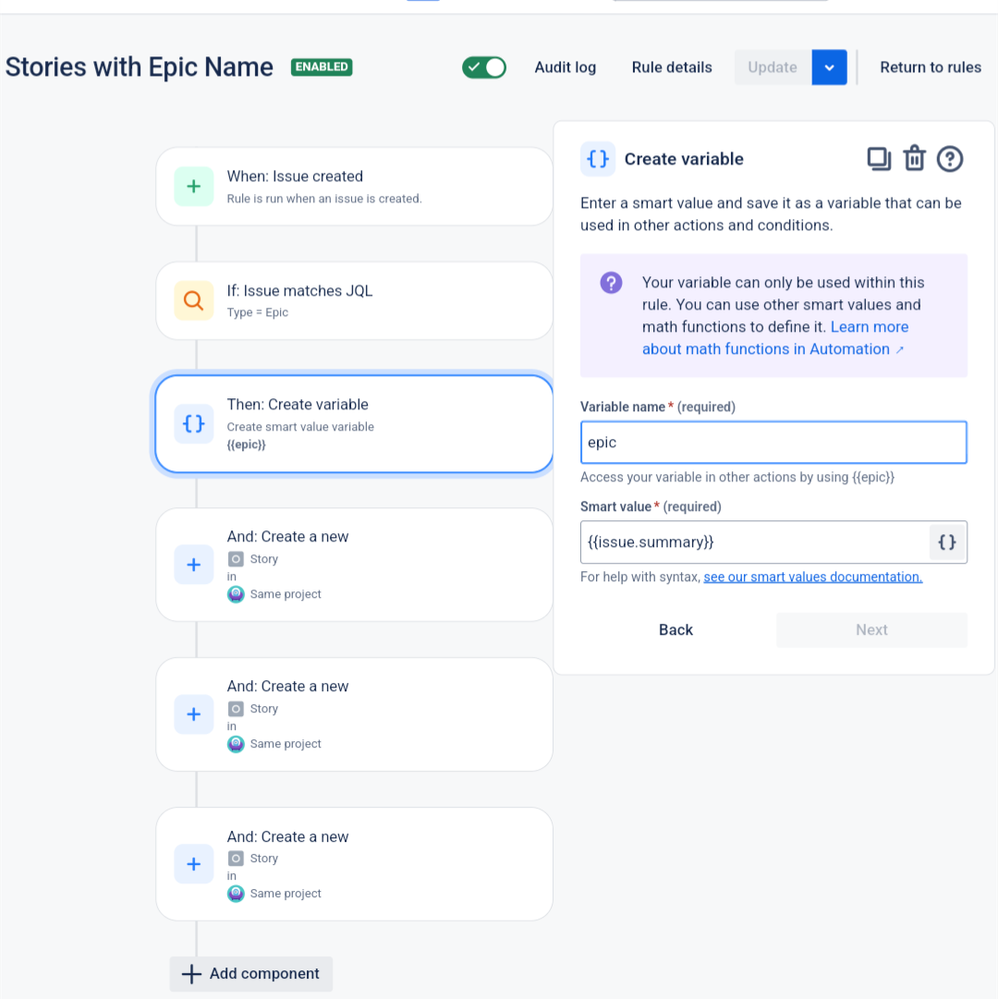The image size is (998, 999).
Task: Click 'Create smart value variable' subtitle
Action: point(300,427)
